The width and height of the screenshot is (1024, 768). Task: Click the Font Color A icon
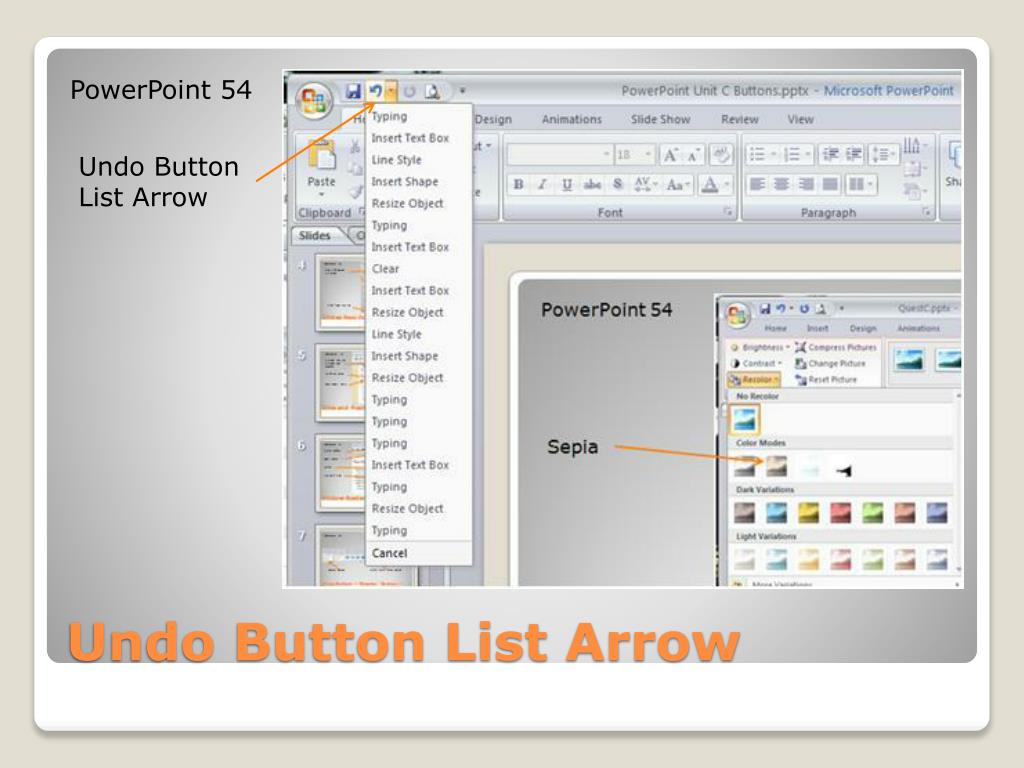tap(709, 184)
